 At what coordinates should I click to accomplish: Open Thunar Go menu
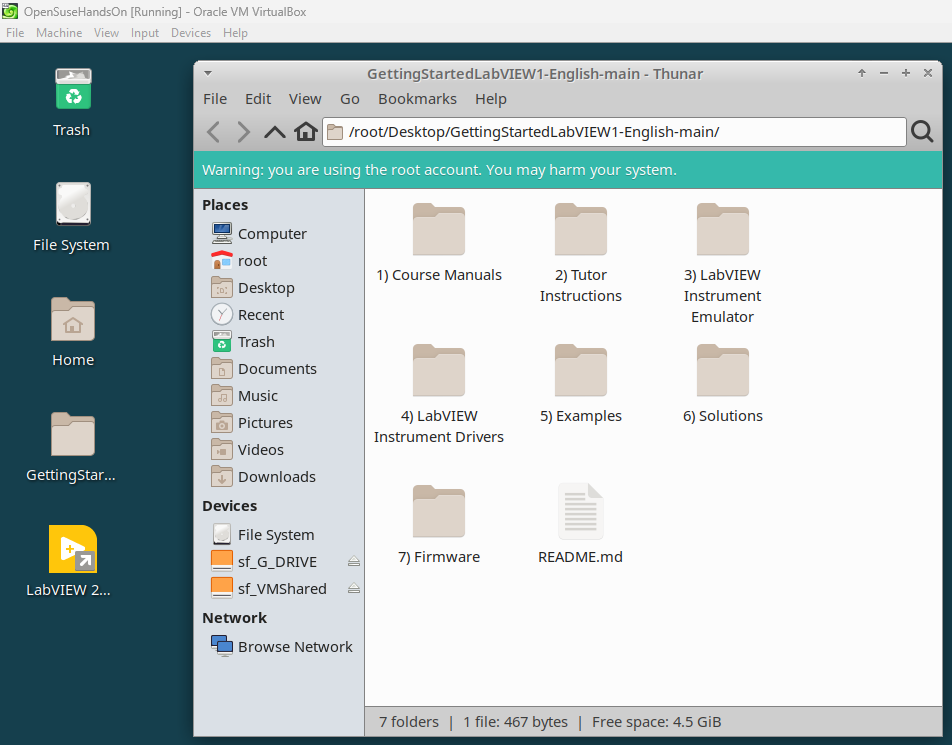350,99
